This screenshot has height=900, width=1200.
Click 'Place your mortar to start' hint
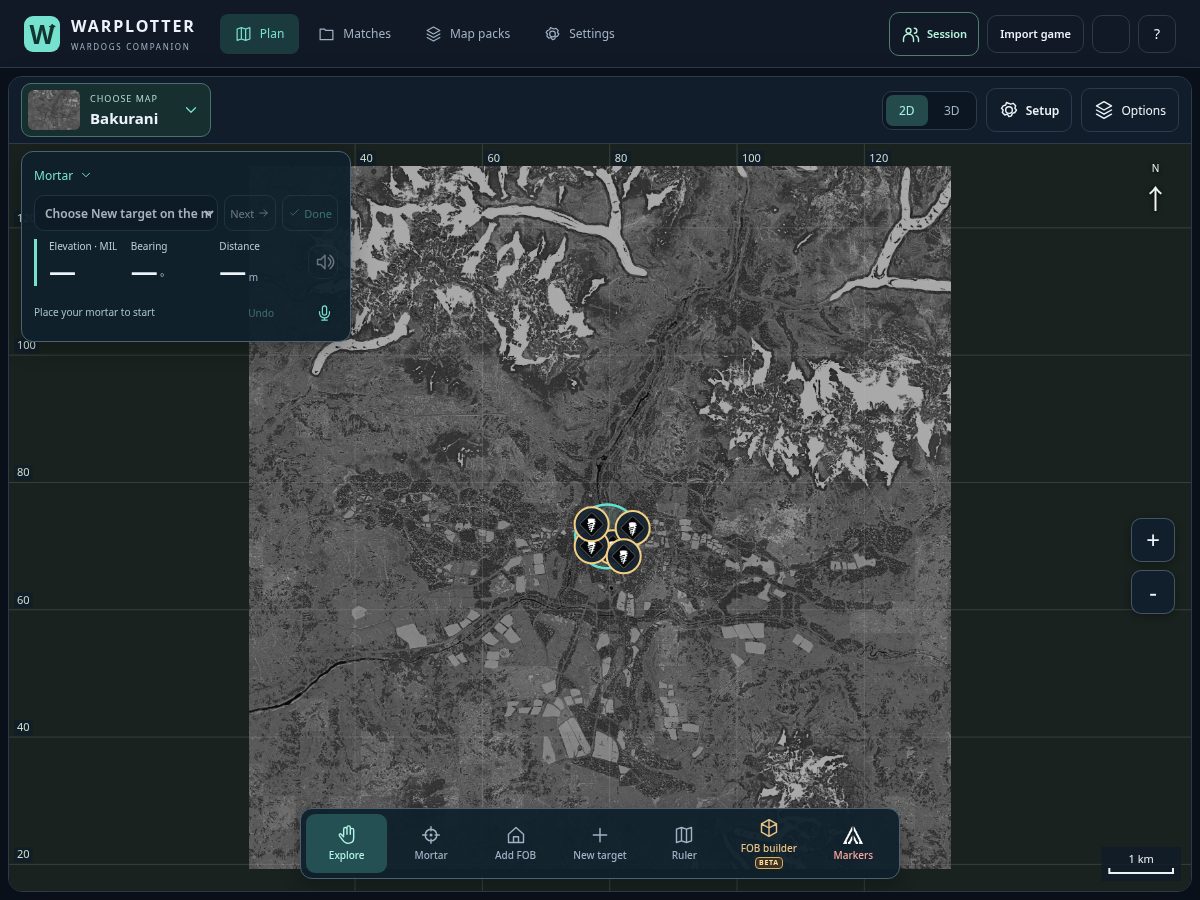(94, 312)
